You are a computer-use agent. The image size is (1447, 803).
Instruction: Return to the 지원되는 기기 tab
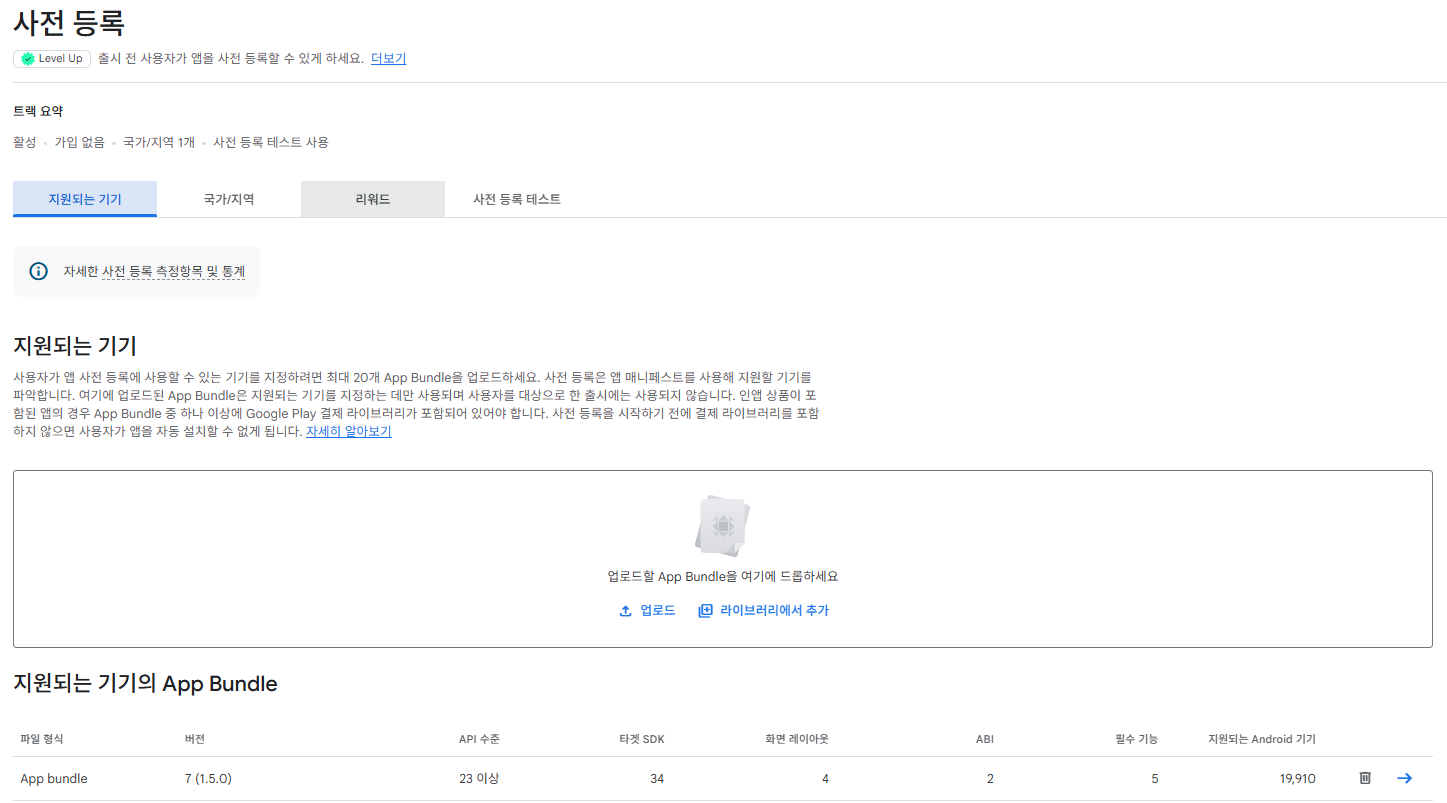pyautogui.click(x=84, y=198)
